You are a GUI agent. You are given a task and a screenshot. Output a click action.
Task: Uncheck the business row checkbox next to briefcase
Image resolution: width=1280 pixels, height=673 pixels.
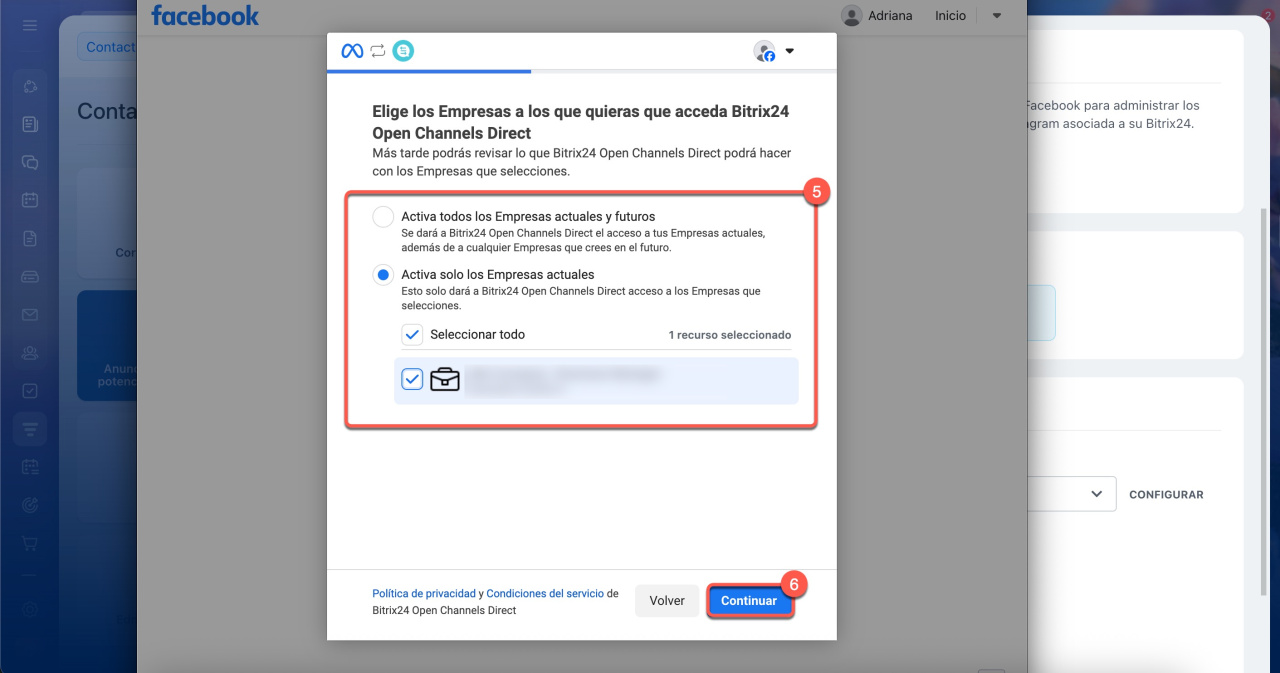click(x=412, y=380)
